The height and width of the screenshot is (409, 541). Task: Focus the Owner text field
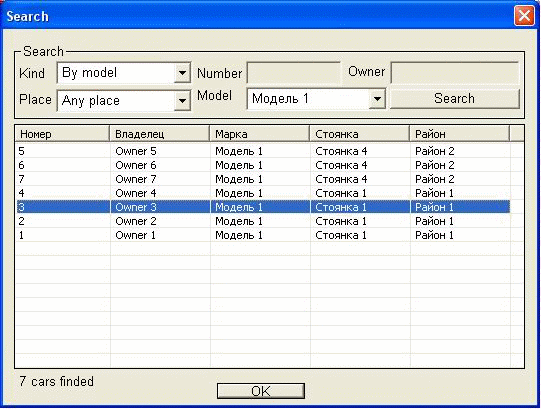[455, 73]
